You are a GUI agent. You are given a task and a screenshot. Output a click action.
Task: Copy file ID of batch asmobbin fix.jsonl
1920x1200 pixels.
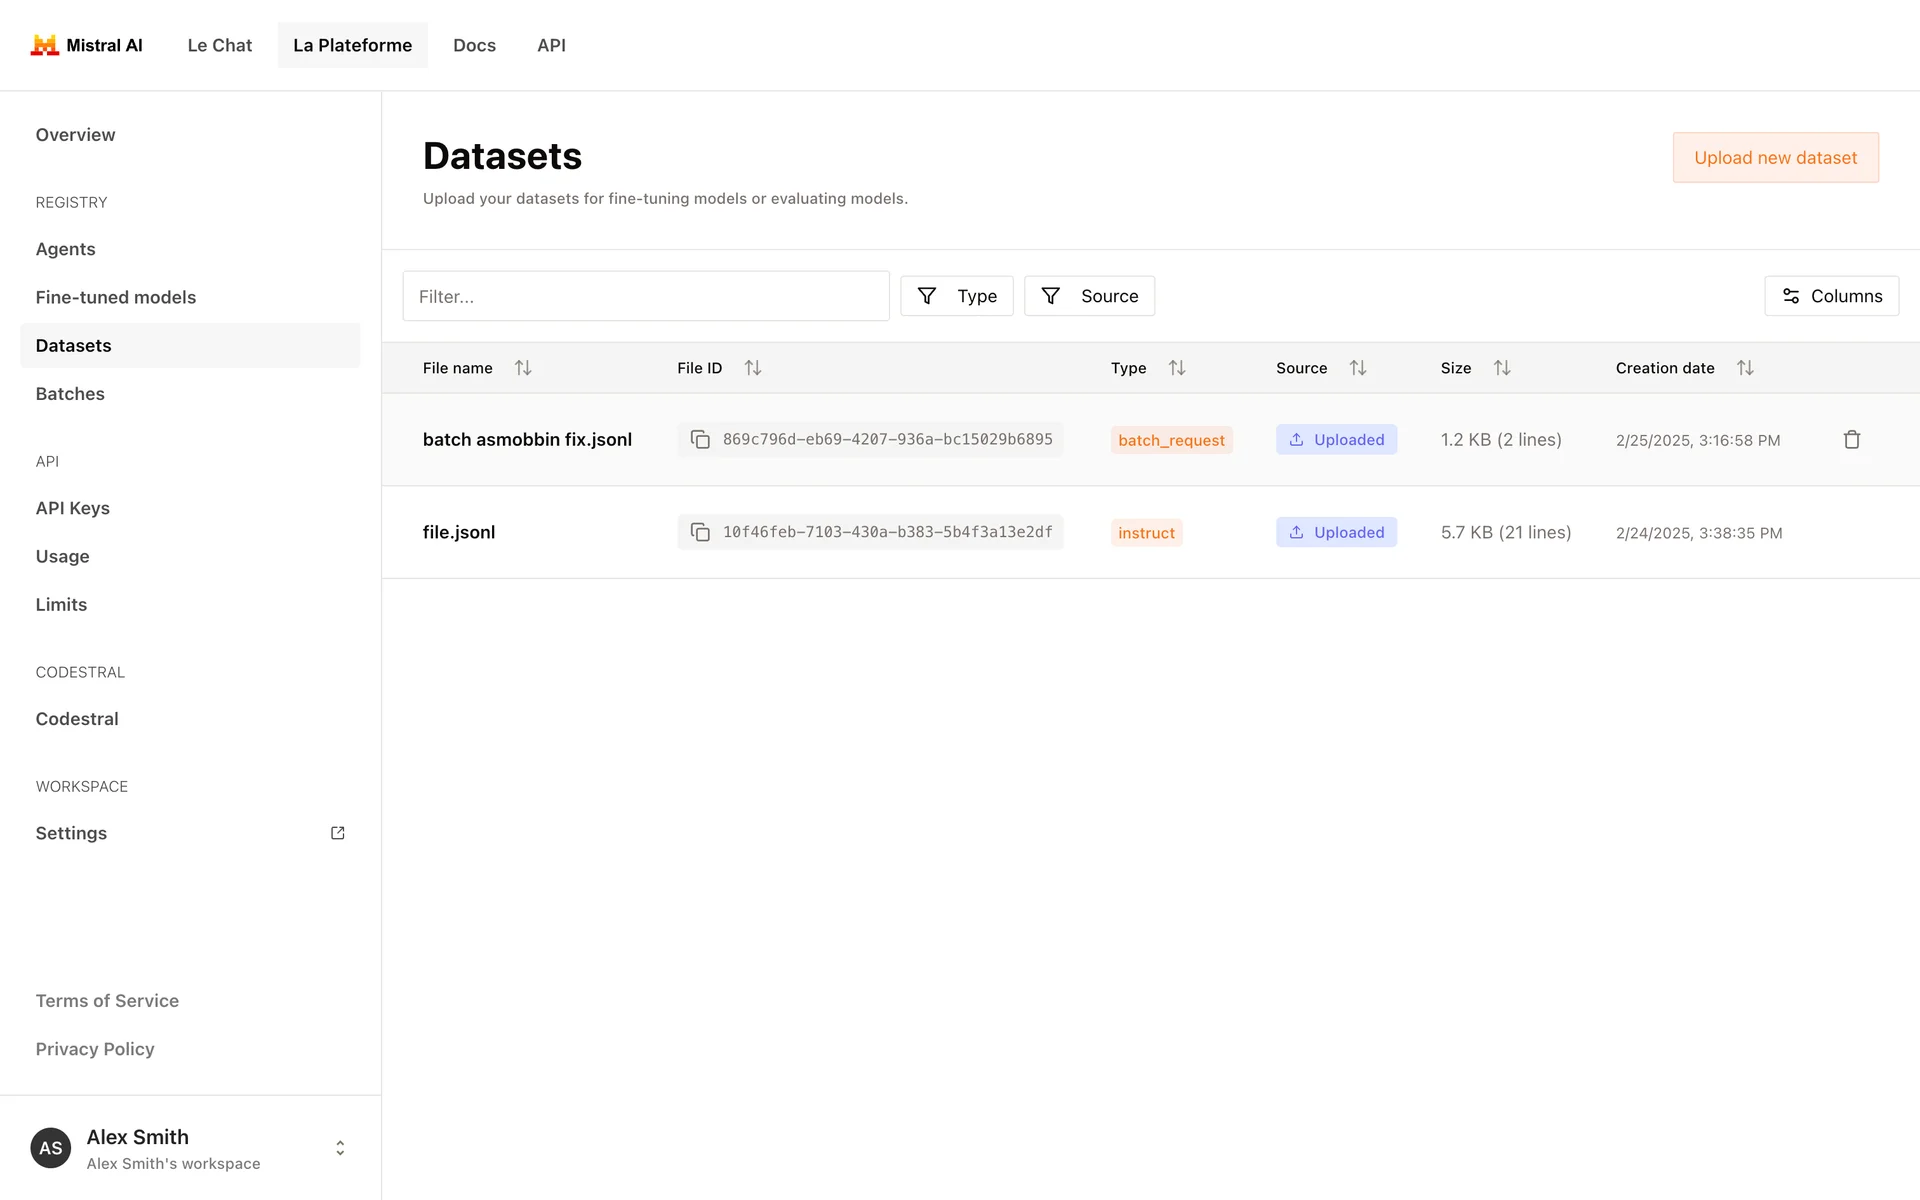700,440
